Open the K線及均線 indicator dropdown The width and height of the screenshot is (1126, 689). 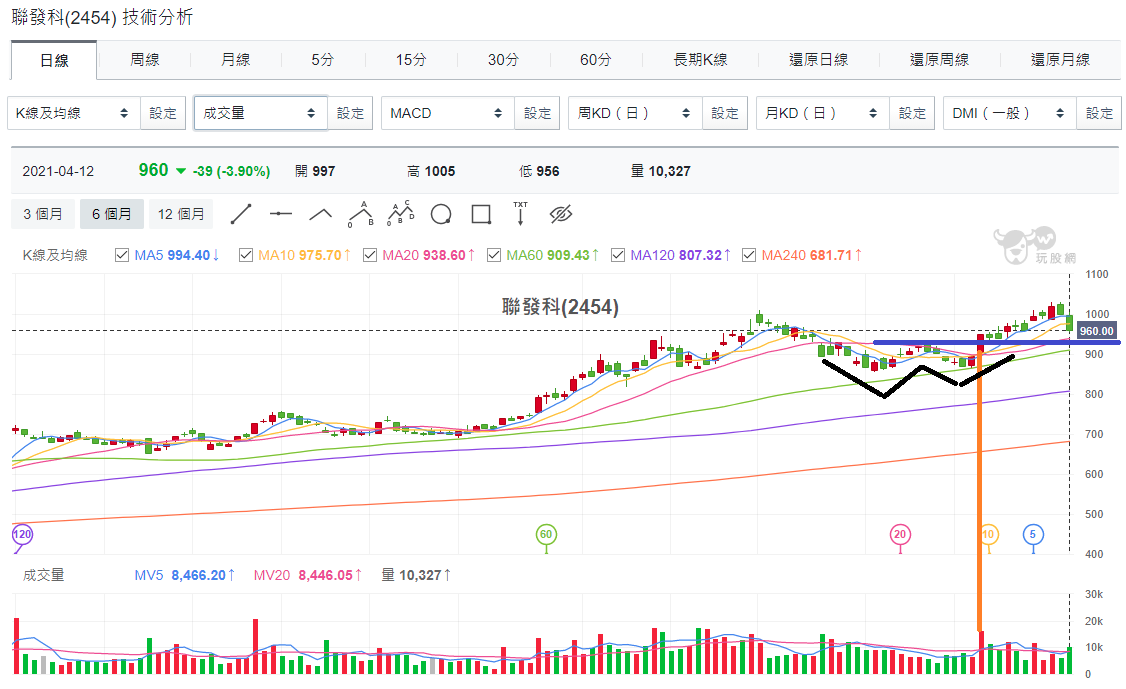point(74,113)
